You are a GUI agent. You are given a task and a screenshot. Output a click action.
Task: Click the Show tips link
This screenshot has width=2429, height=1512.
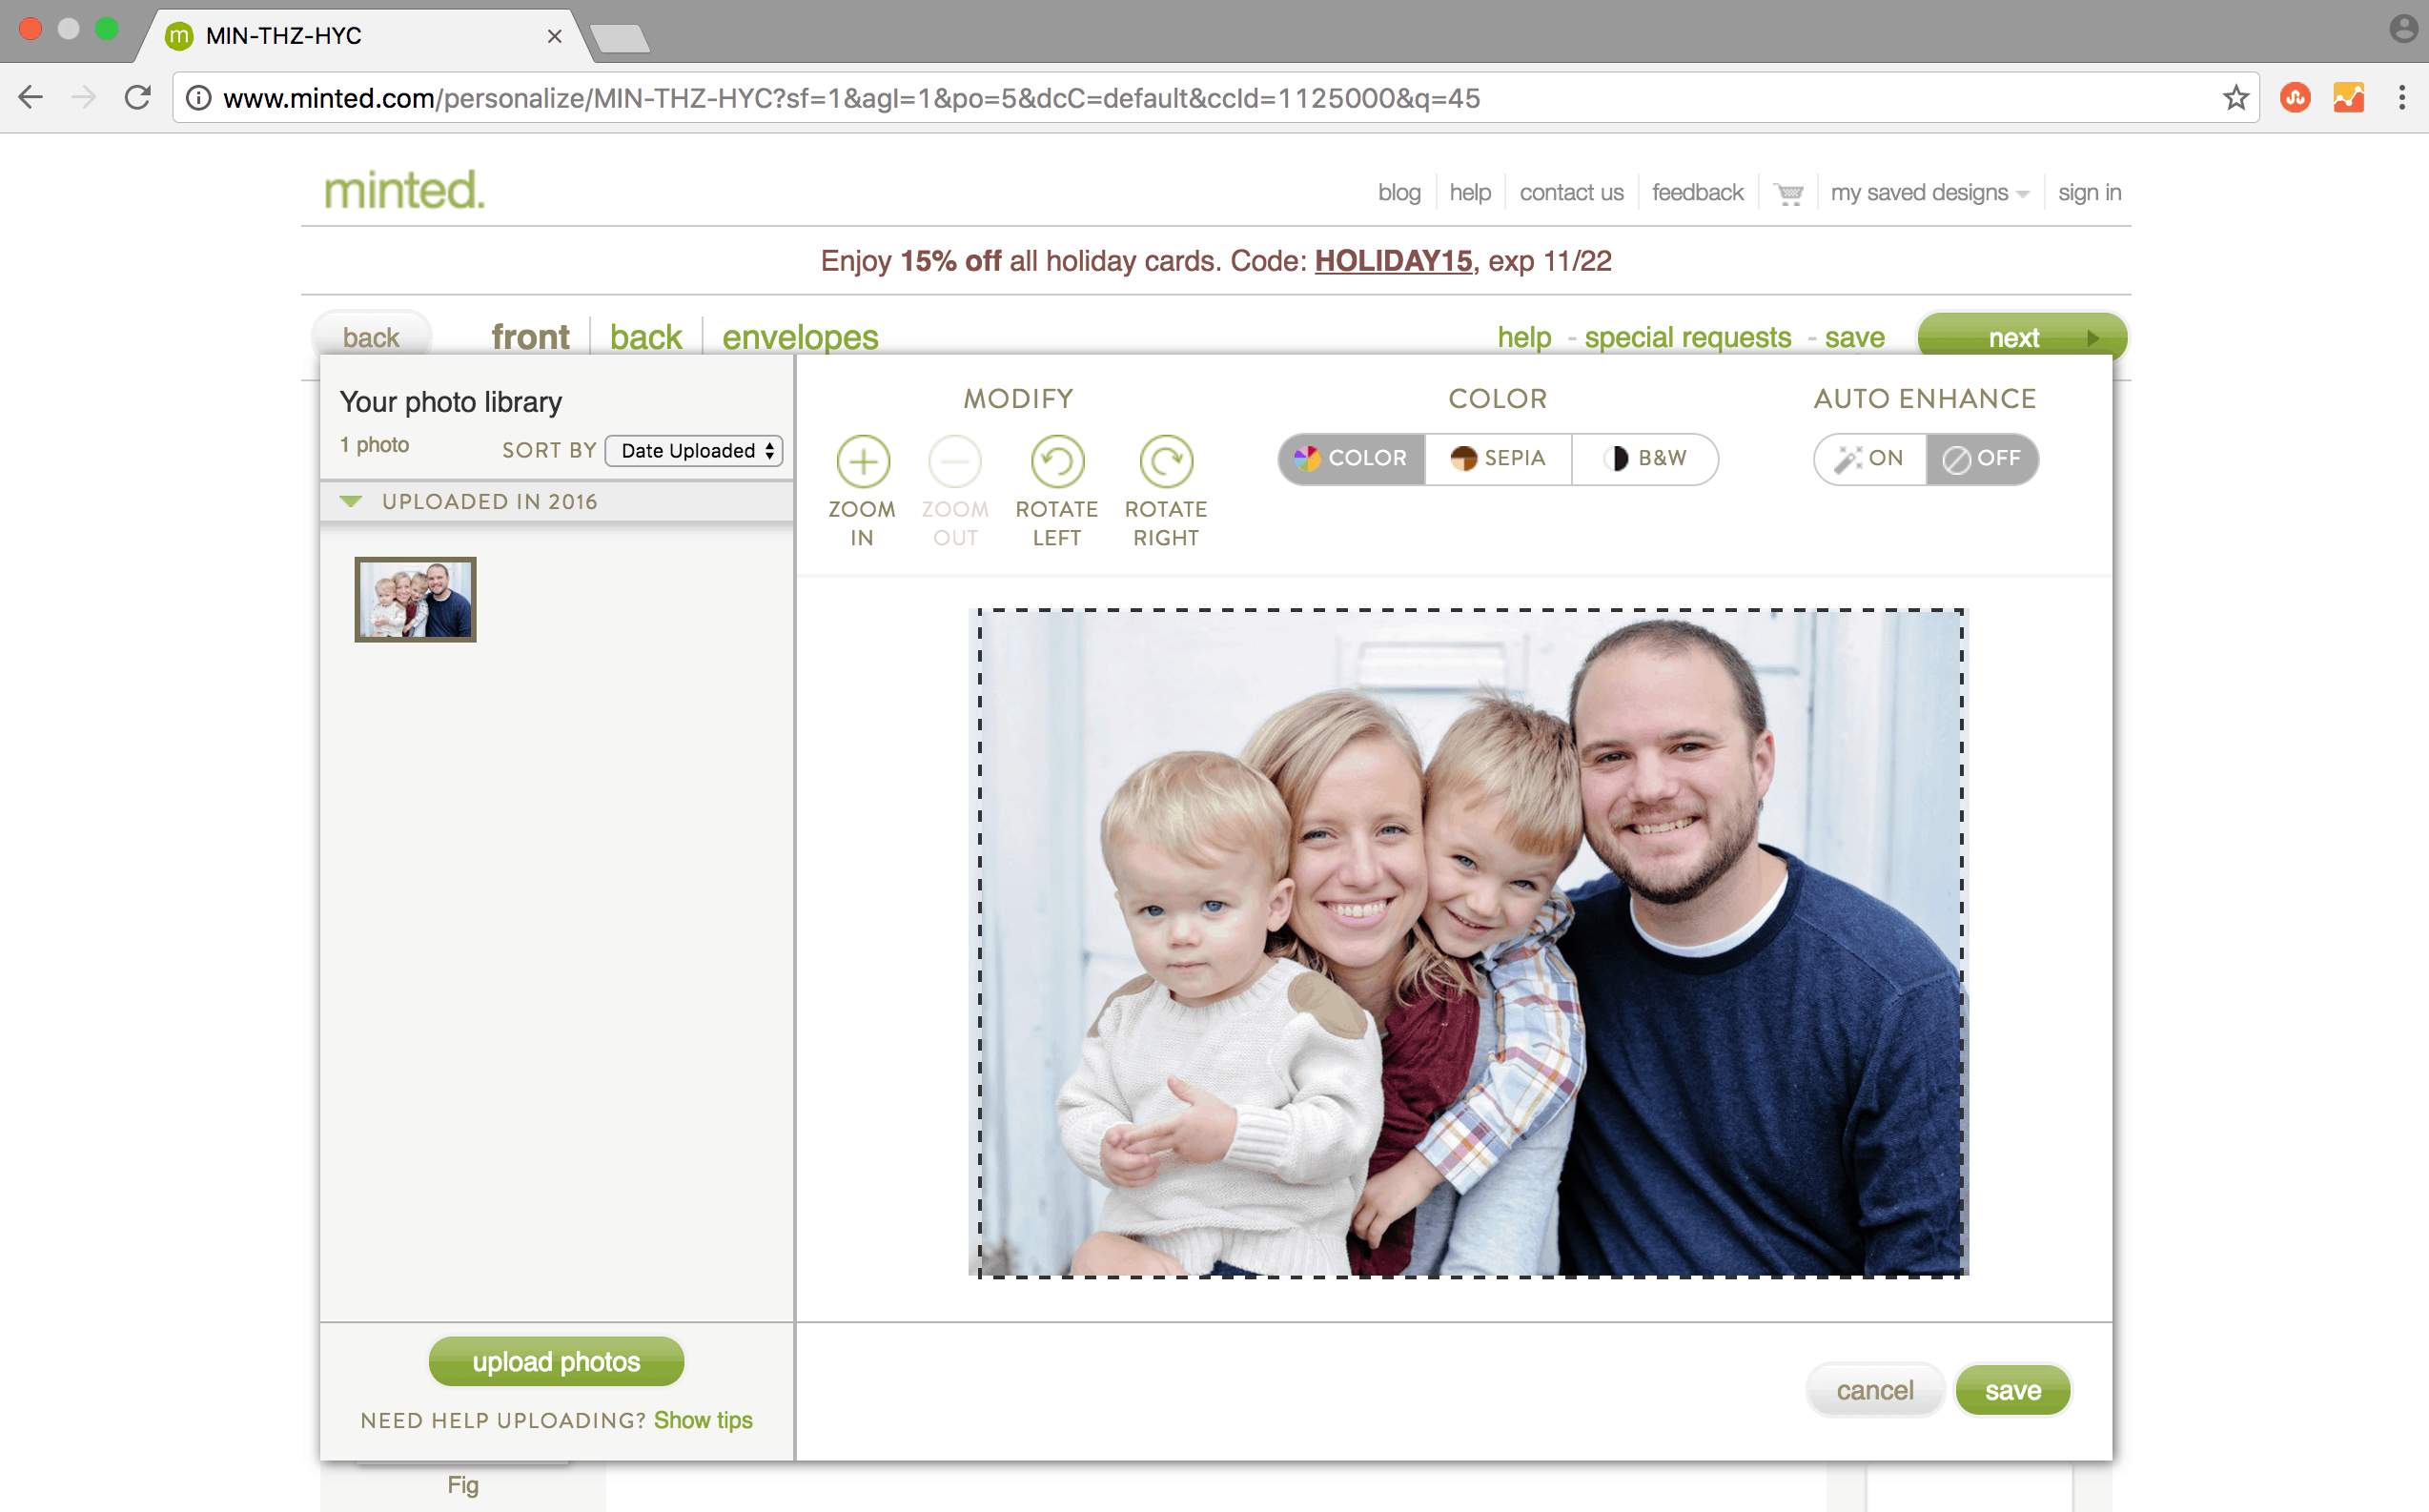[704, 1418]
